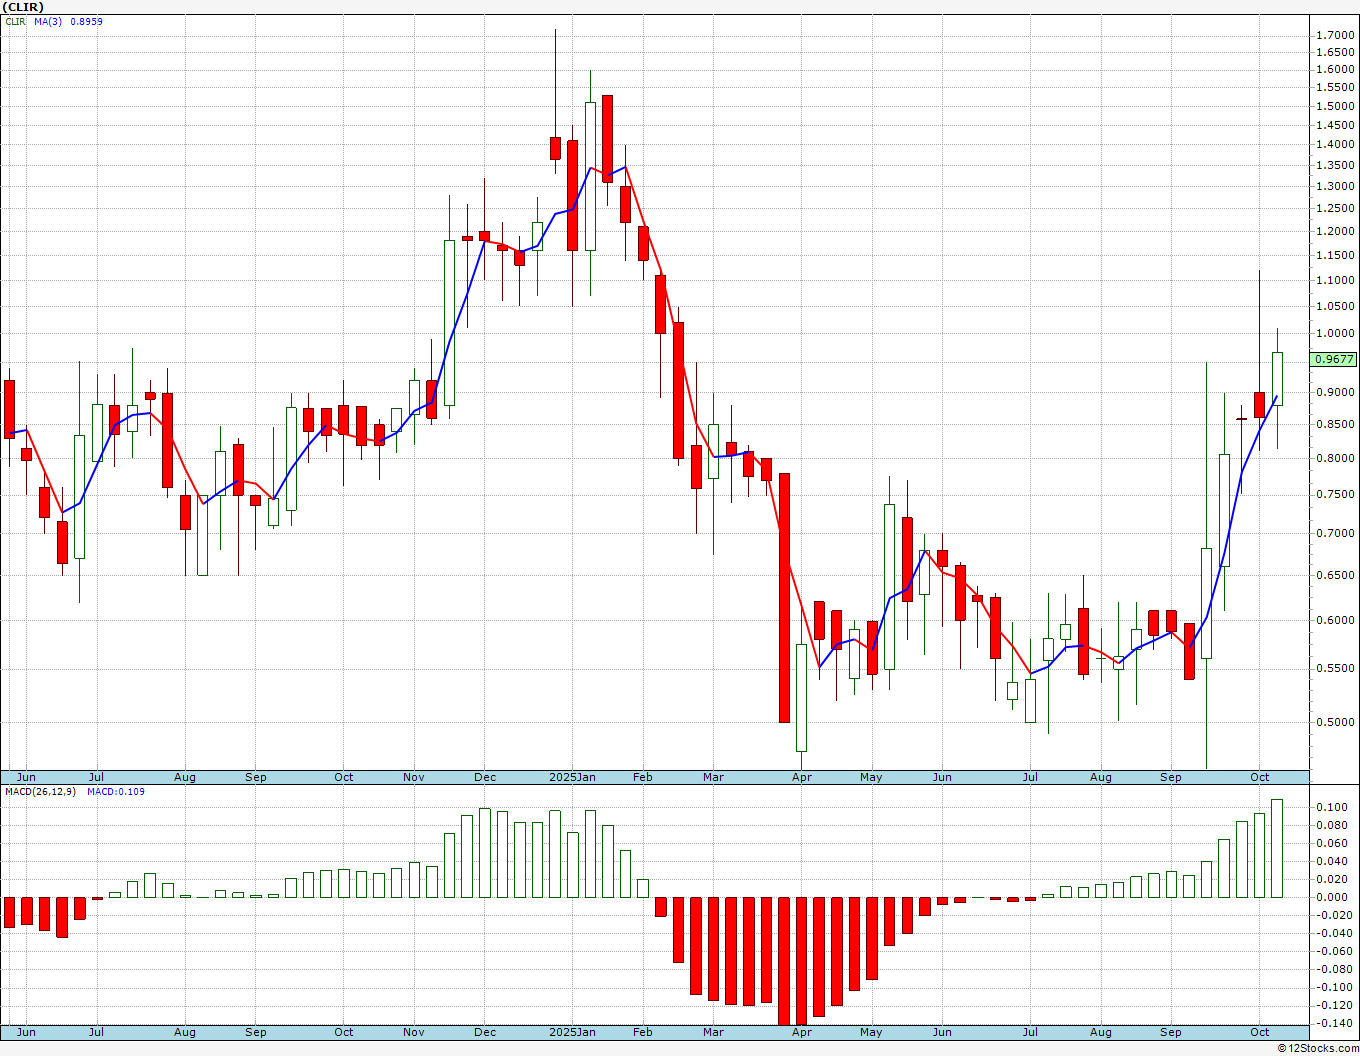This screenshot has width=1360, height=1056.
Task: Click the 1.1000 price axis label
Action: pyautogui.click(x=1336, y=281)
